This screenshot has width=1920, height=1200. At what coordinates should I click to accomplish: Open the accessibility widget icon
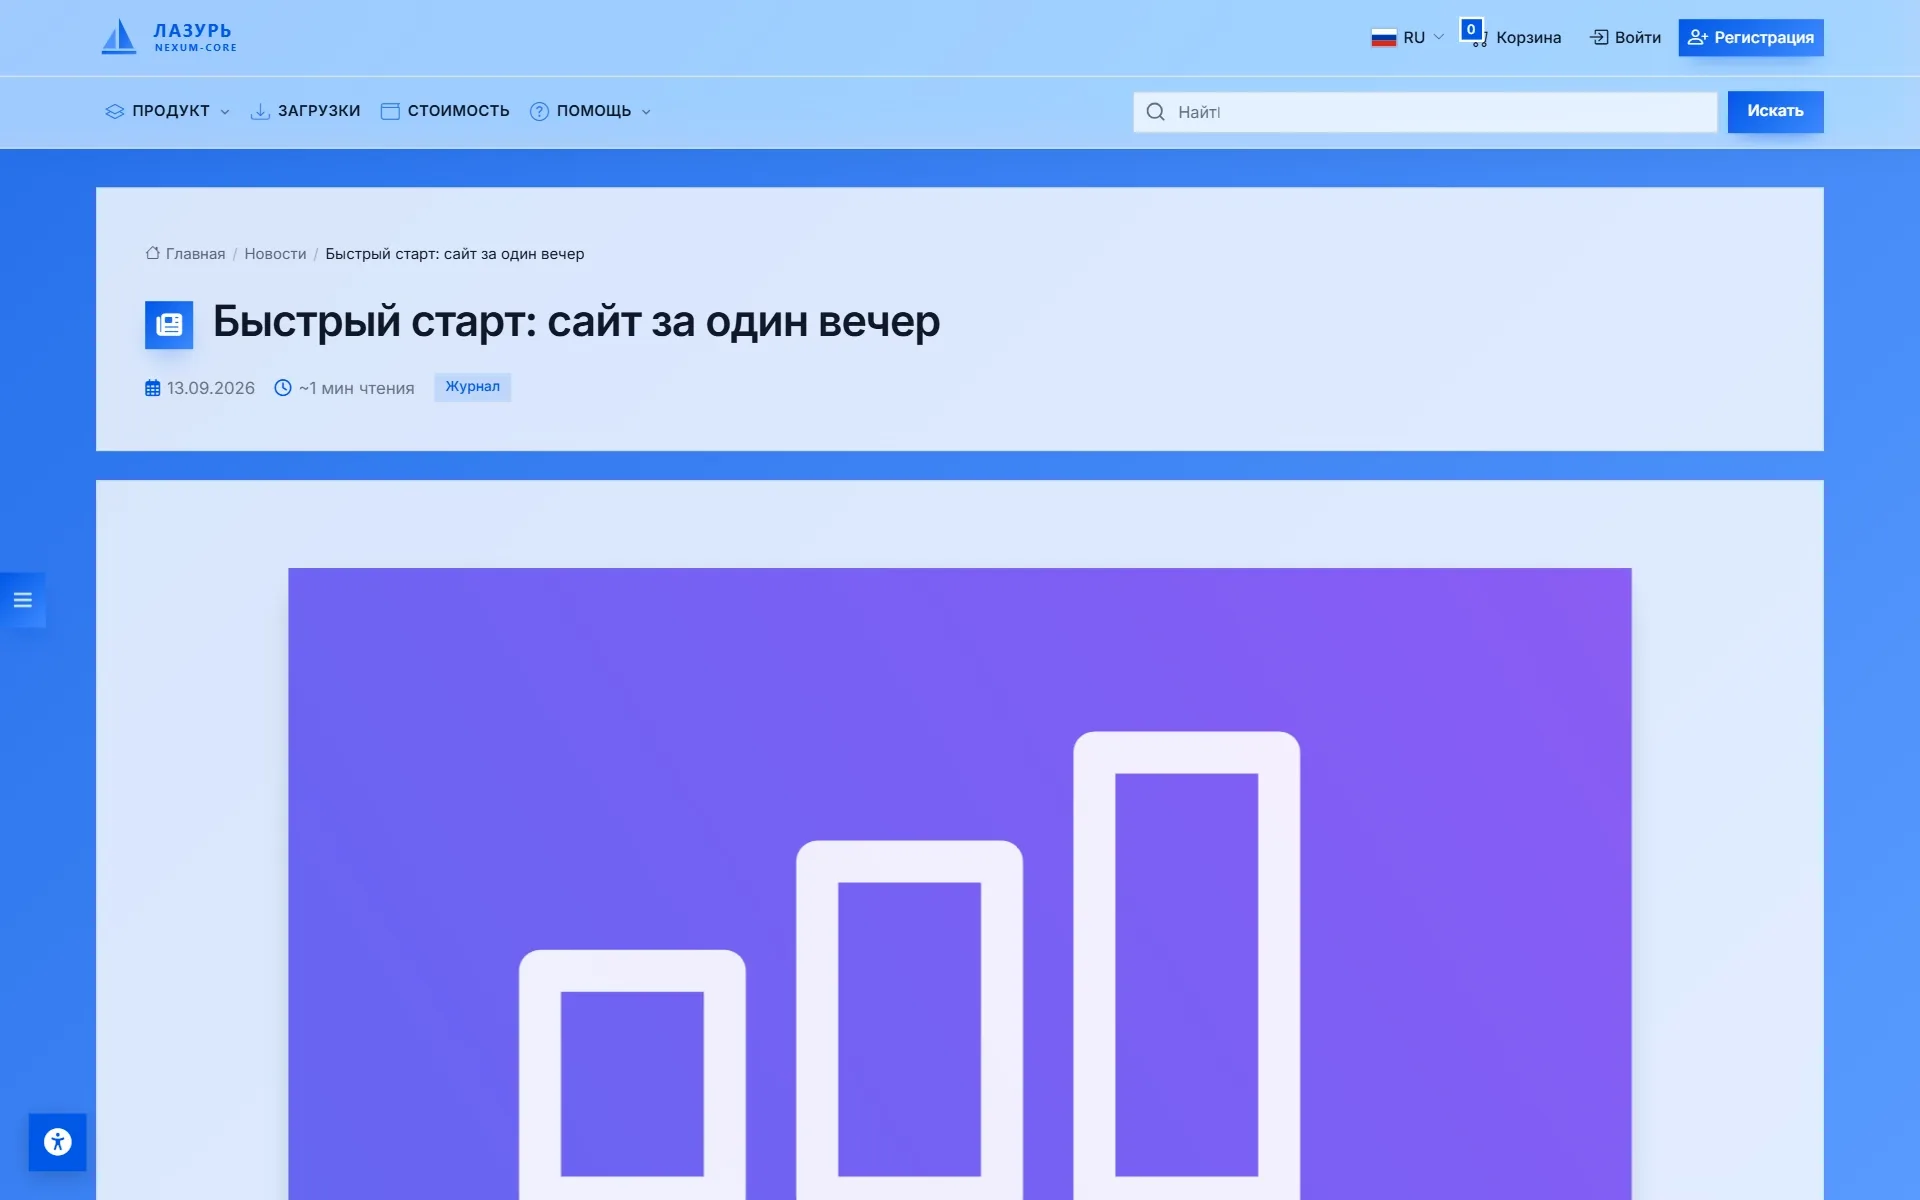(x=58, y=1142)
